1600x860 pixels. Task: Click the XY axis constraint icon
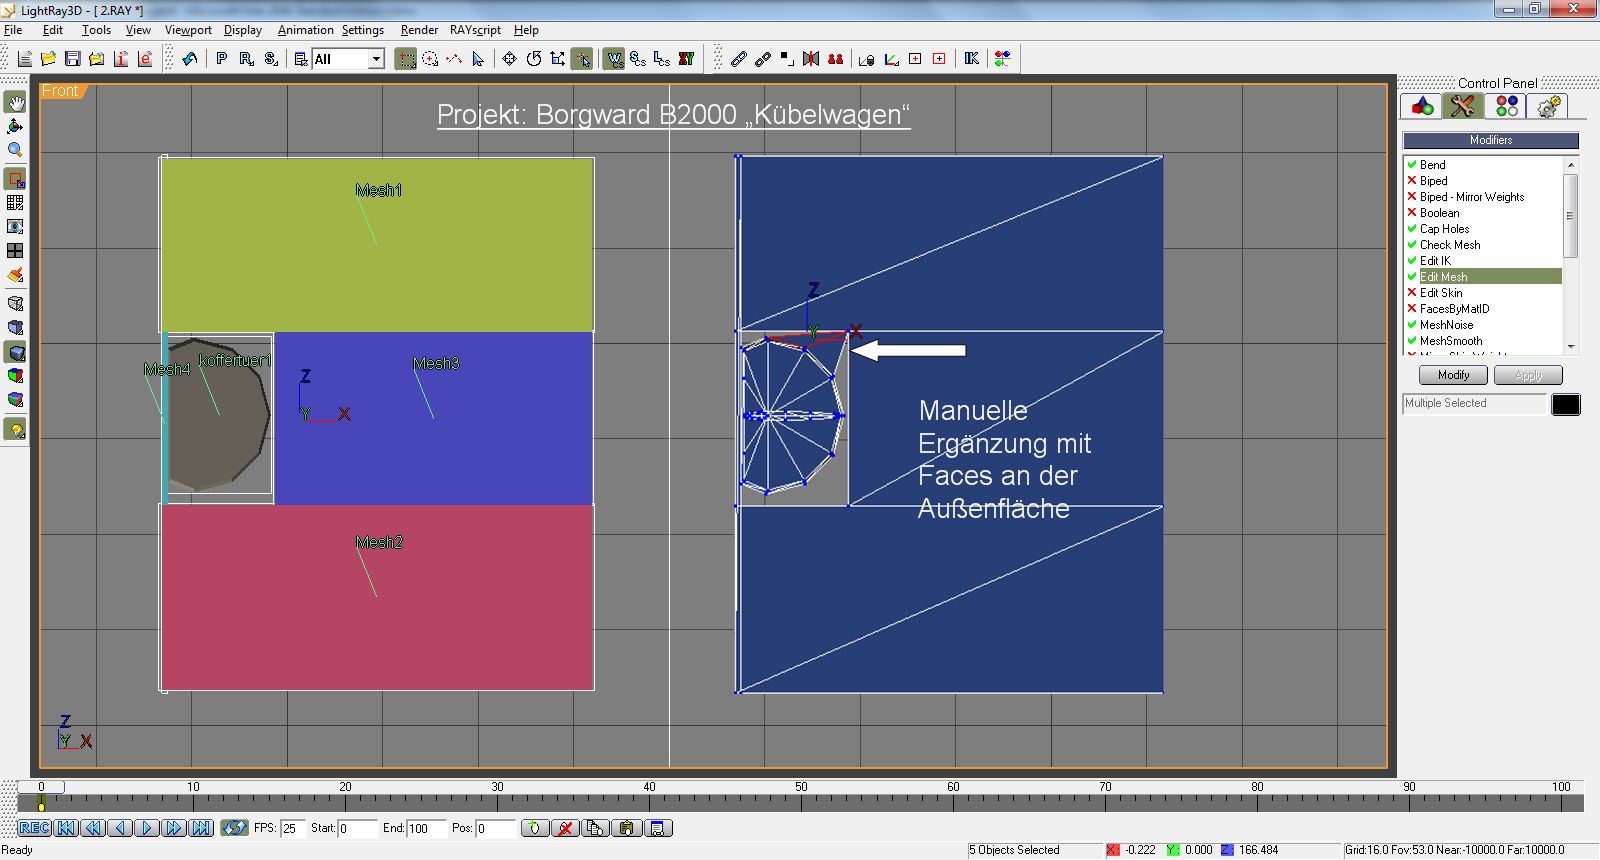click(x=686, y=59)
